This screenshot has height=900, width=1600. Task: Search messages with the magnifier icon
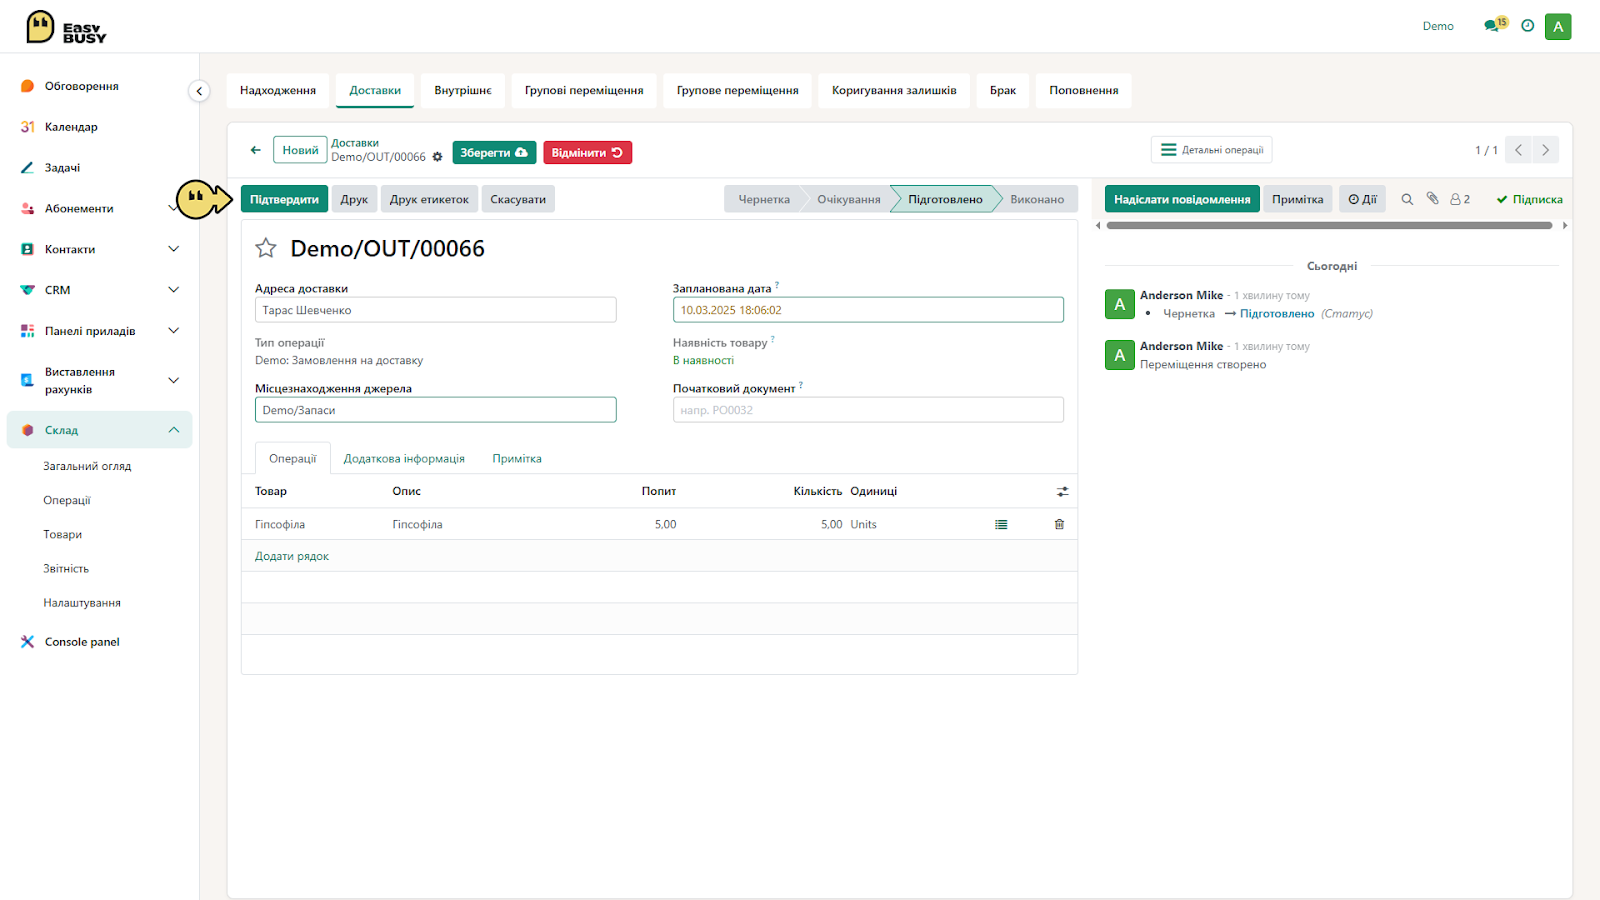1407,199
